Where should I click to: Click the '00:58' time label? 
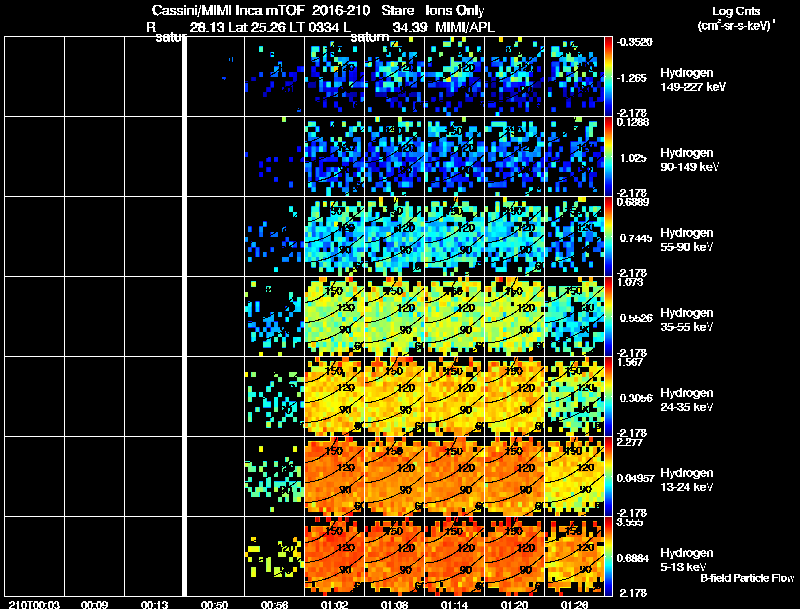274,604
